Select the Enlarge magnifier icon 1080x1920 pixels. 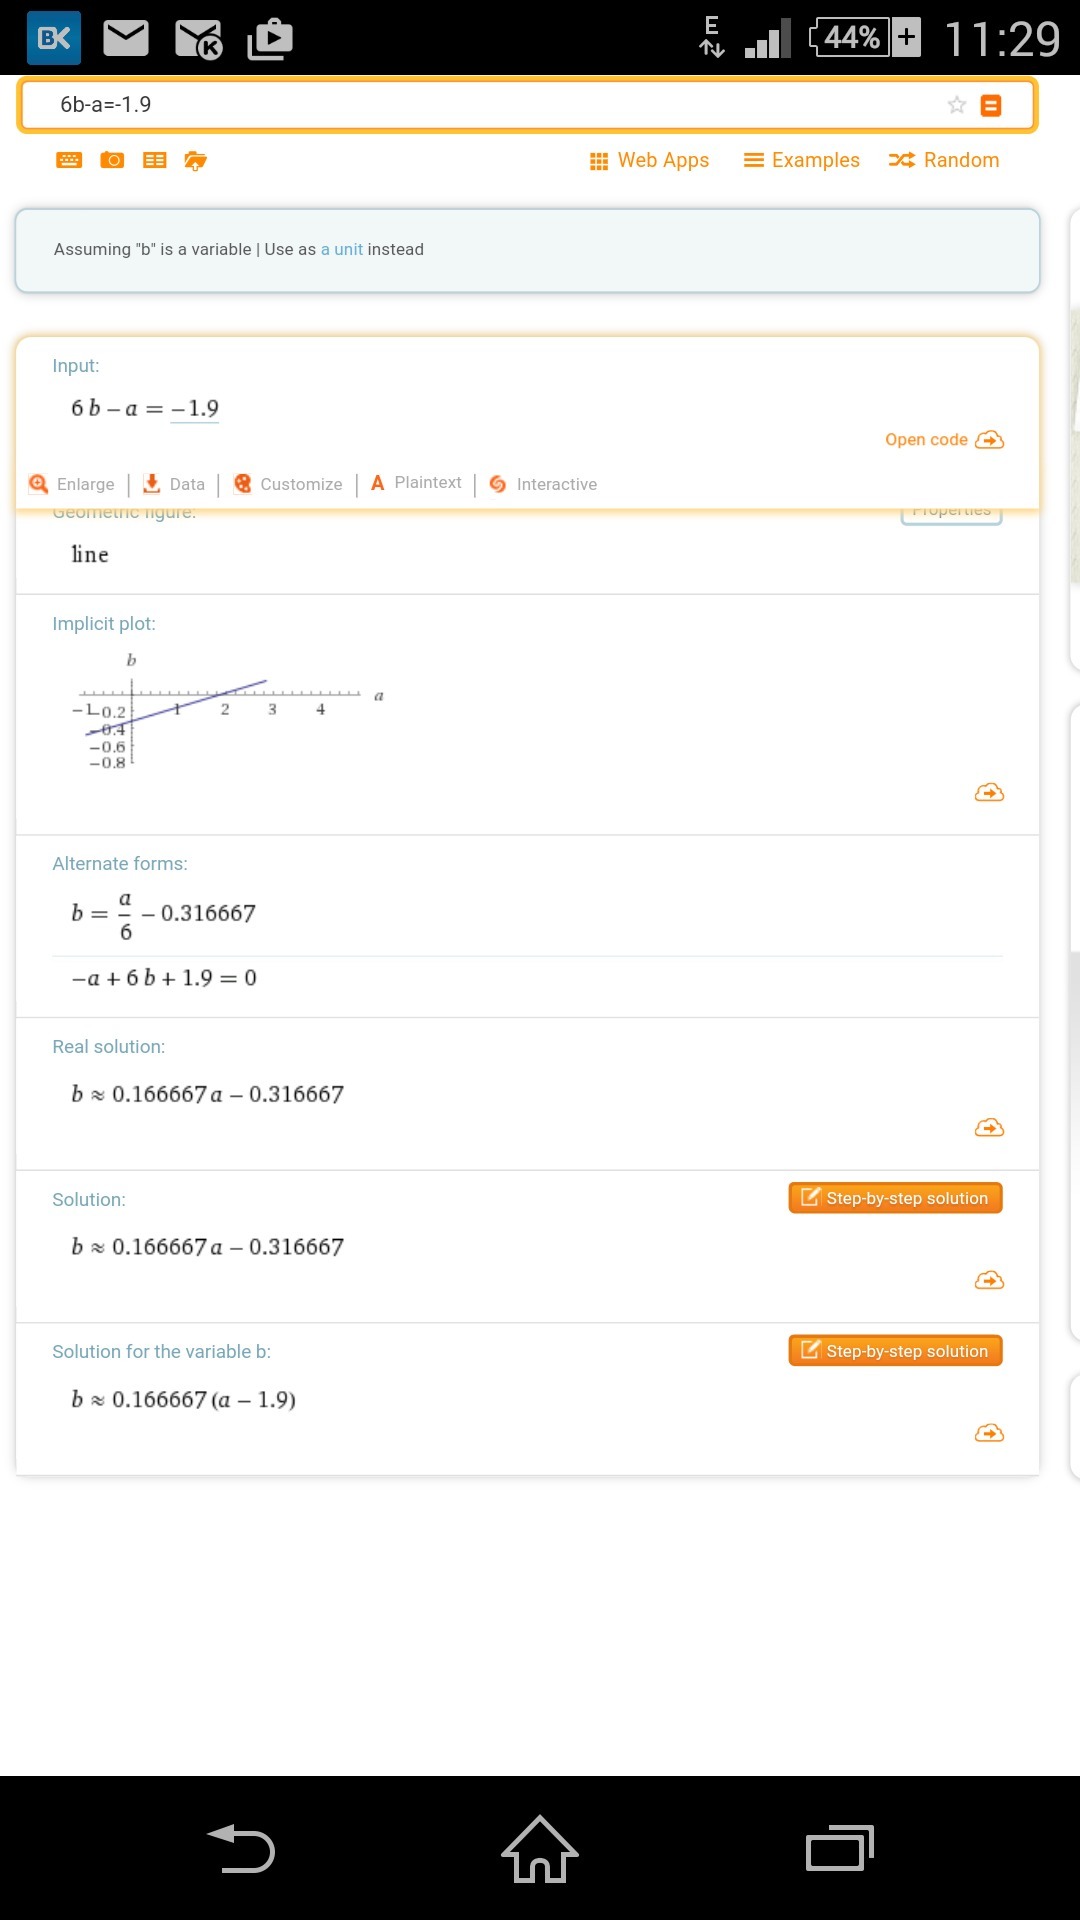[x=71, y=483]
